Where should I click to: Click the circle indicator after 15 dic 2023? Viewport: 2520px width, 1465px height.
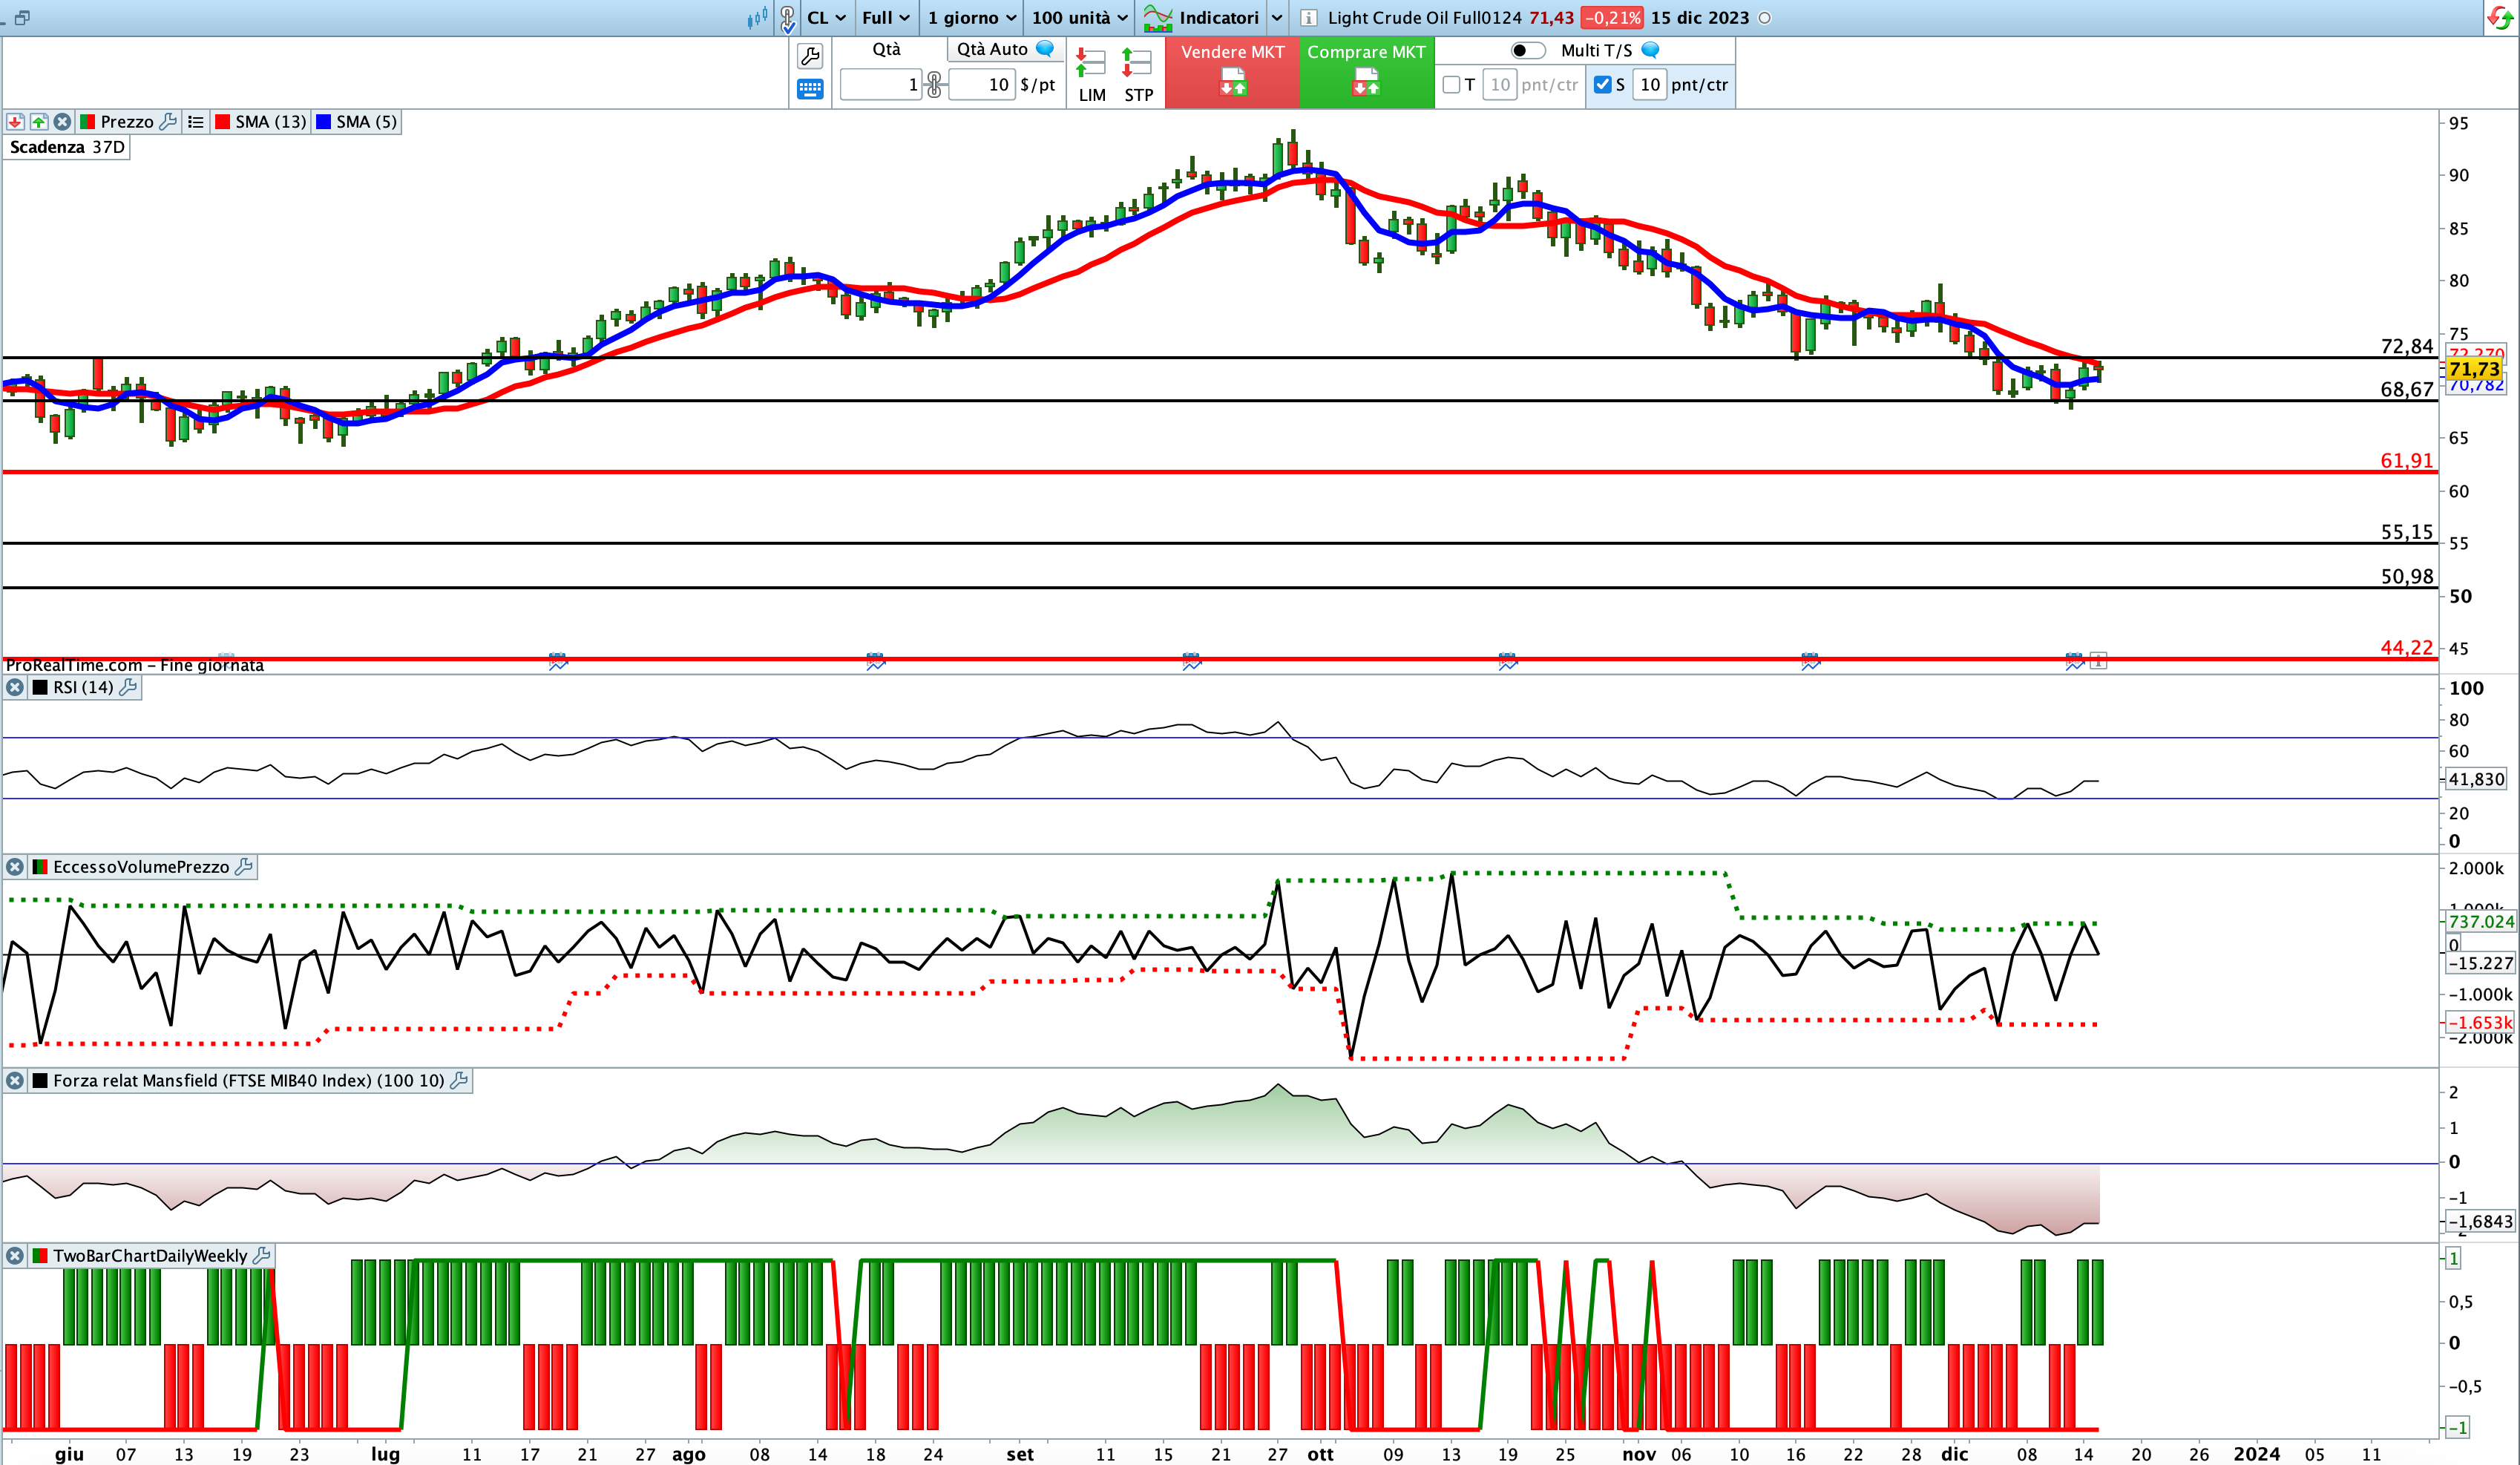[1765, 18]
